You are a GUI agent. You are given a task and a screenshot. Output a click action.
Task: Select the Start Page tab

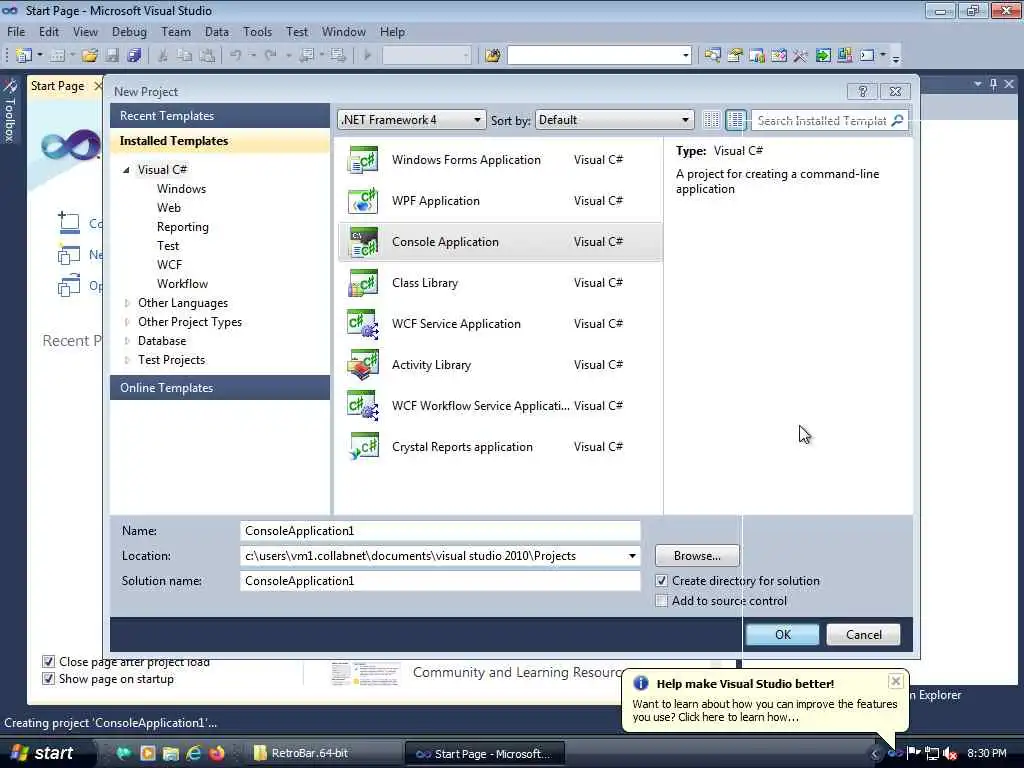(57, 86)
